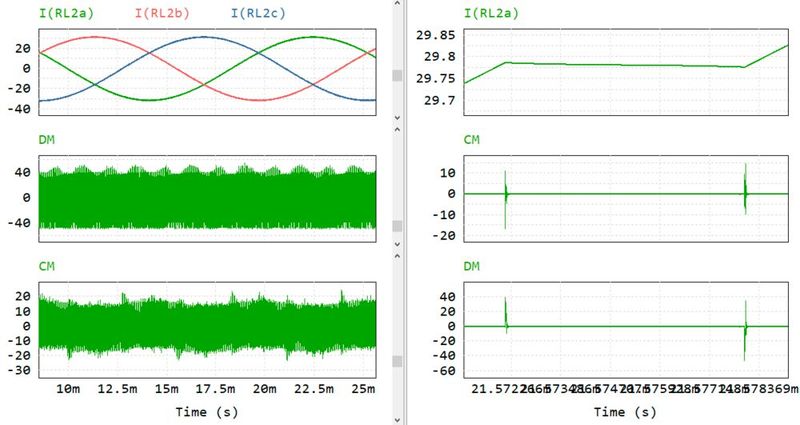Click the Time (s) axis label under right plots

click(625, 412)
